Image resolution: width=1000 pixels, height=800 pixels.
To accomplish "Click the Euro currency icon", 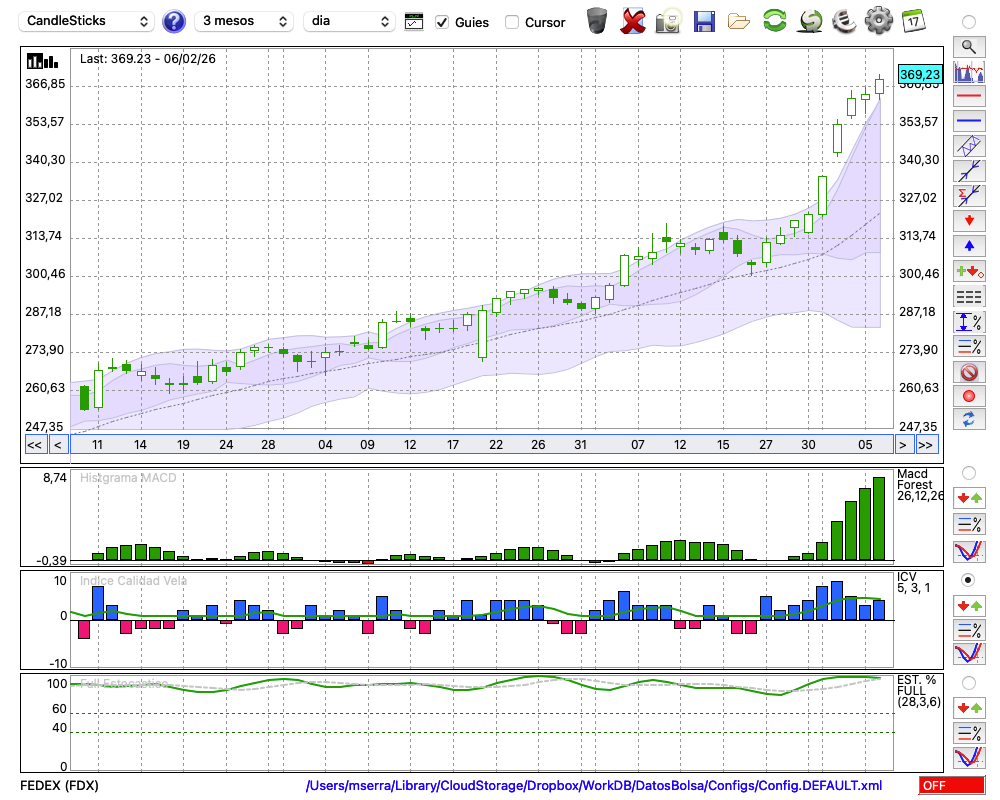I will 844,21.
